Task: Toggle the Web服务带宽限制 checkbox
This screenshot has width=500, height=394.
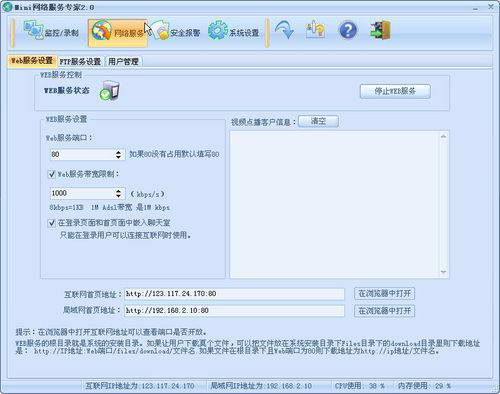Action: 52,174
